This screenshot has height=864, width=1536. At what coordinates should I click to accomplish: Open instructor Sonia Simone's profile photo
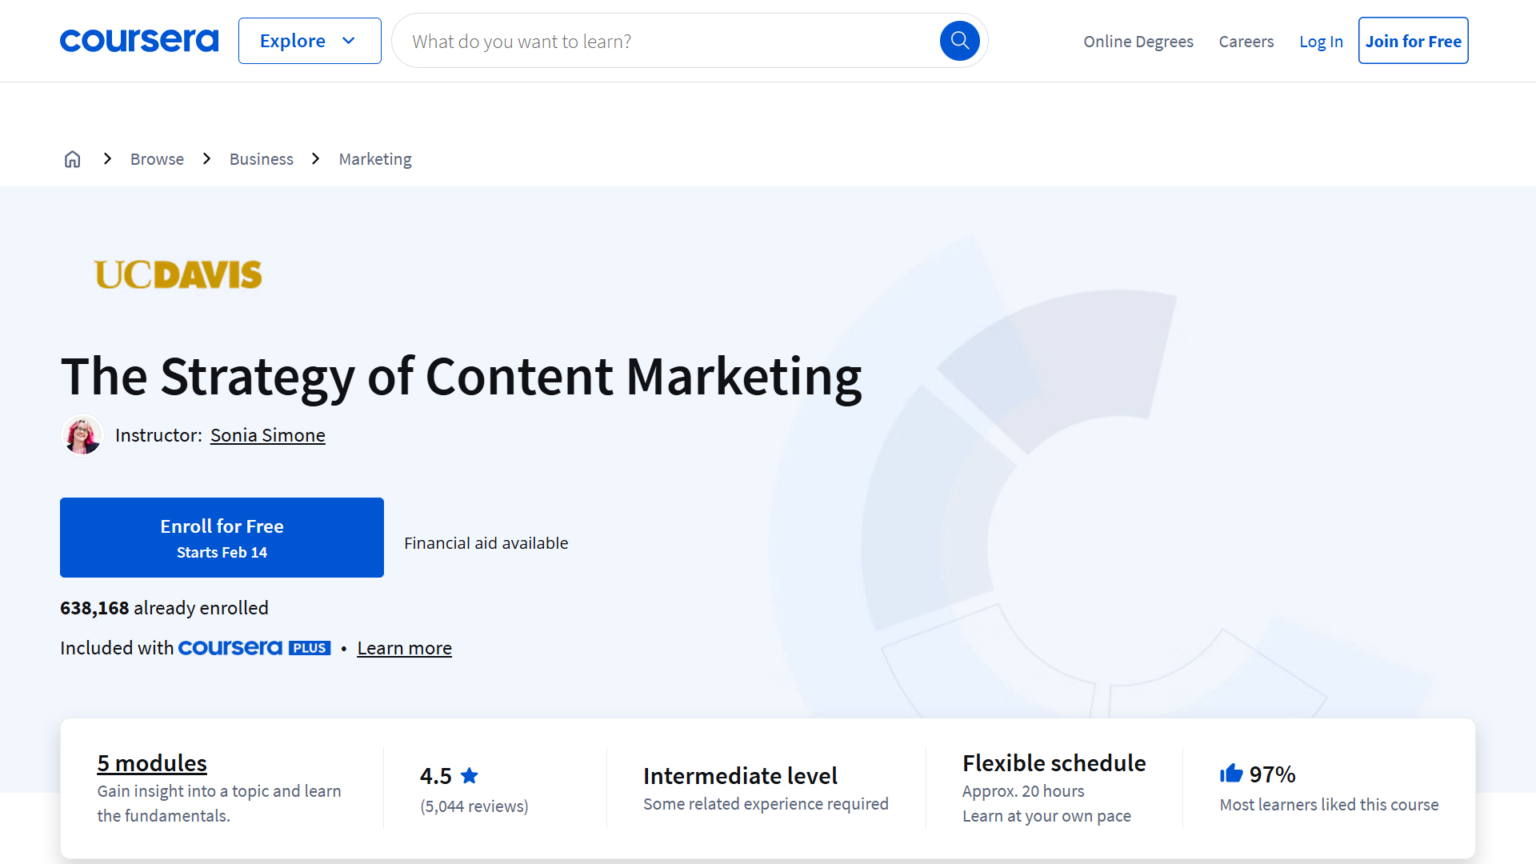(x=82, y=435)
